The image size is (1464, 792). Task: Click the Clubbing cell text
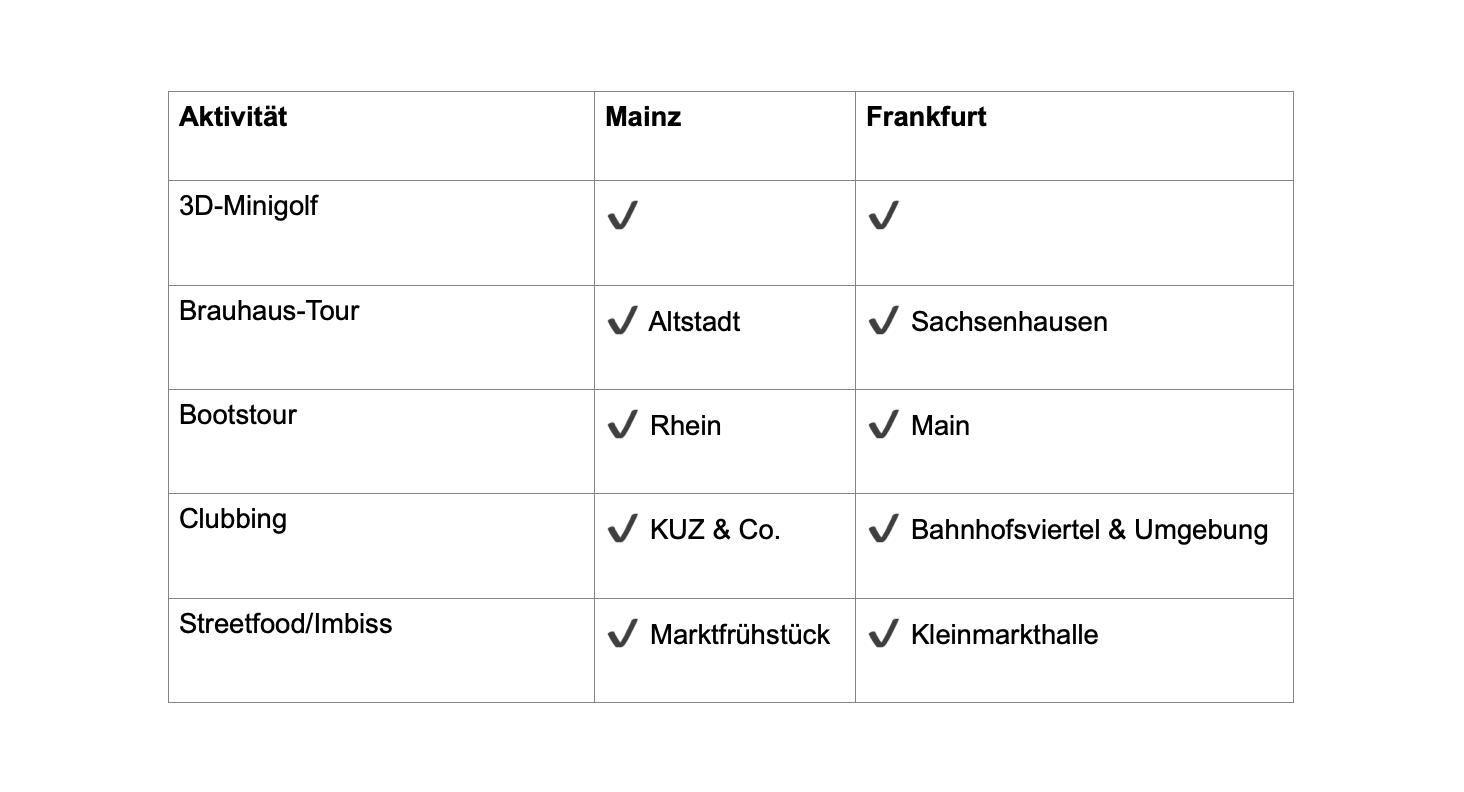[x=232, y=519]
